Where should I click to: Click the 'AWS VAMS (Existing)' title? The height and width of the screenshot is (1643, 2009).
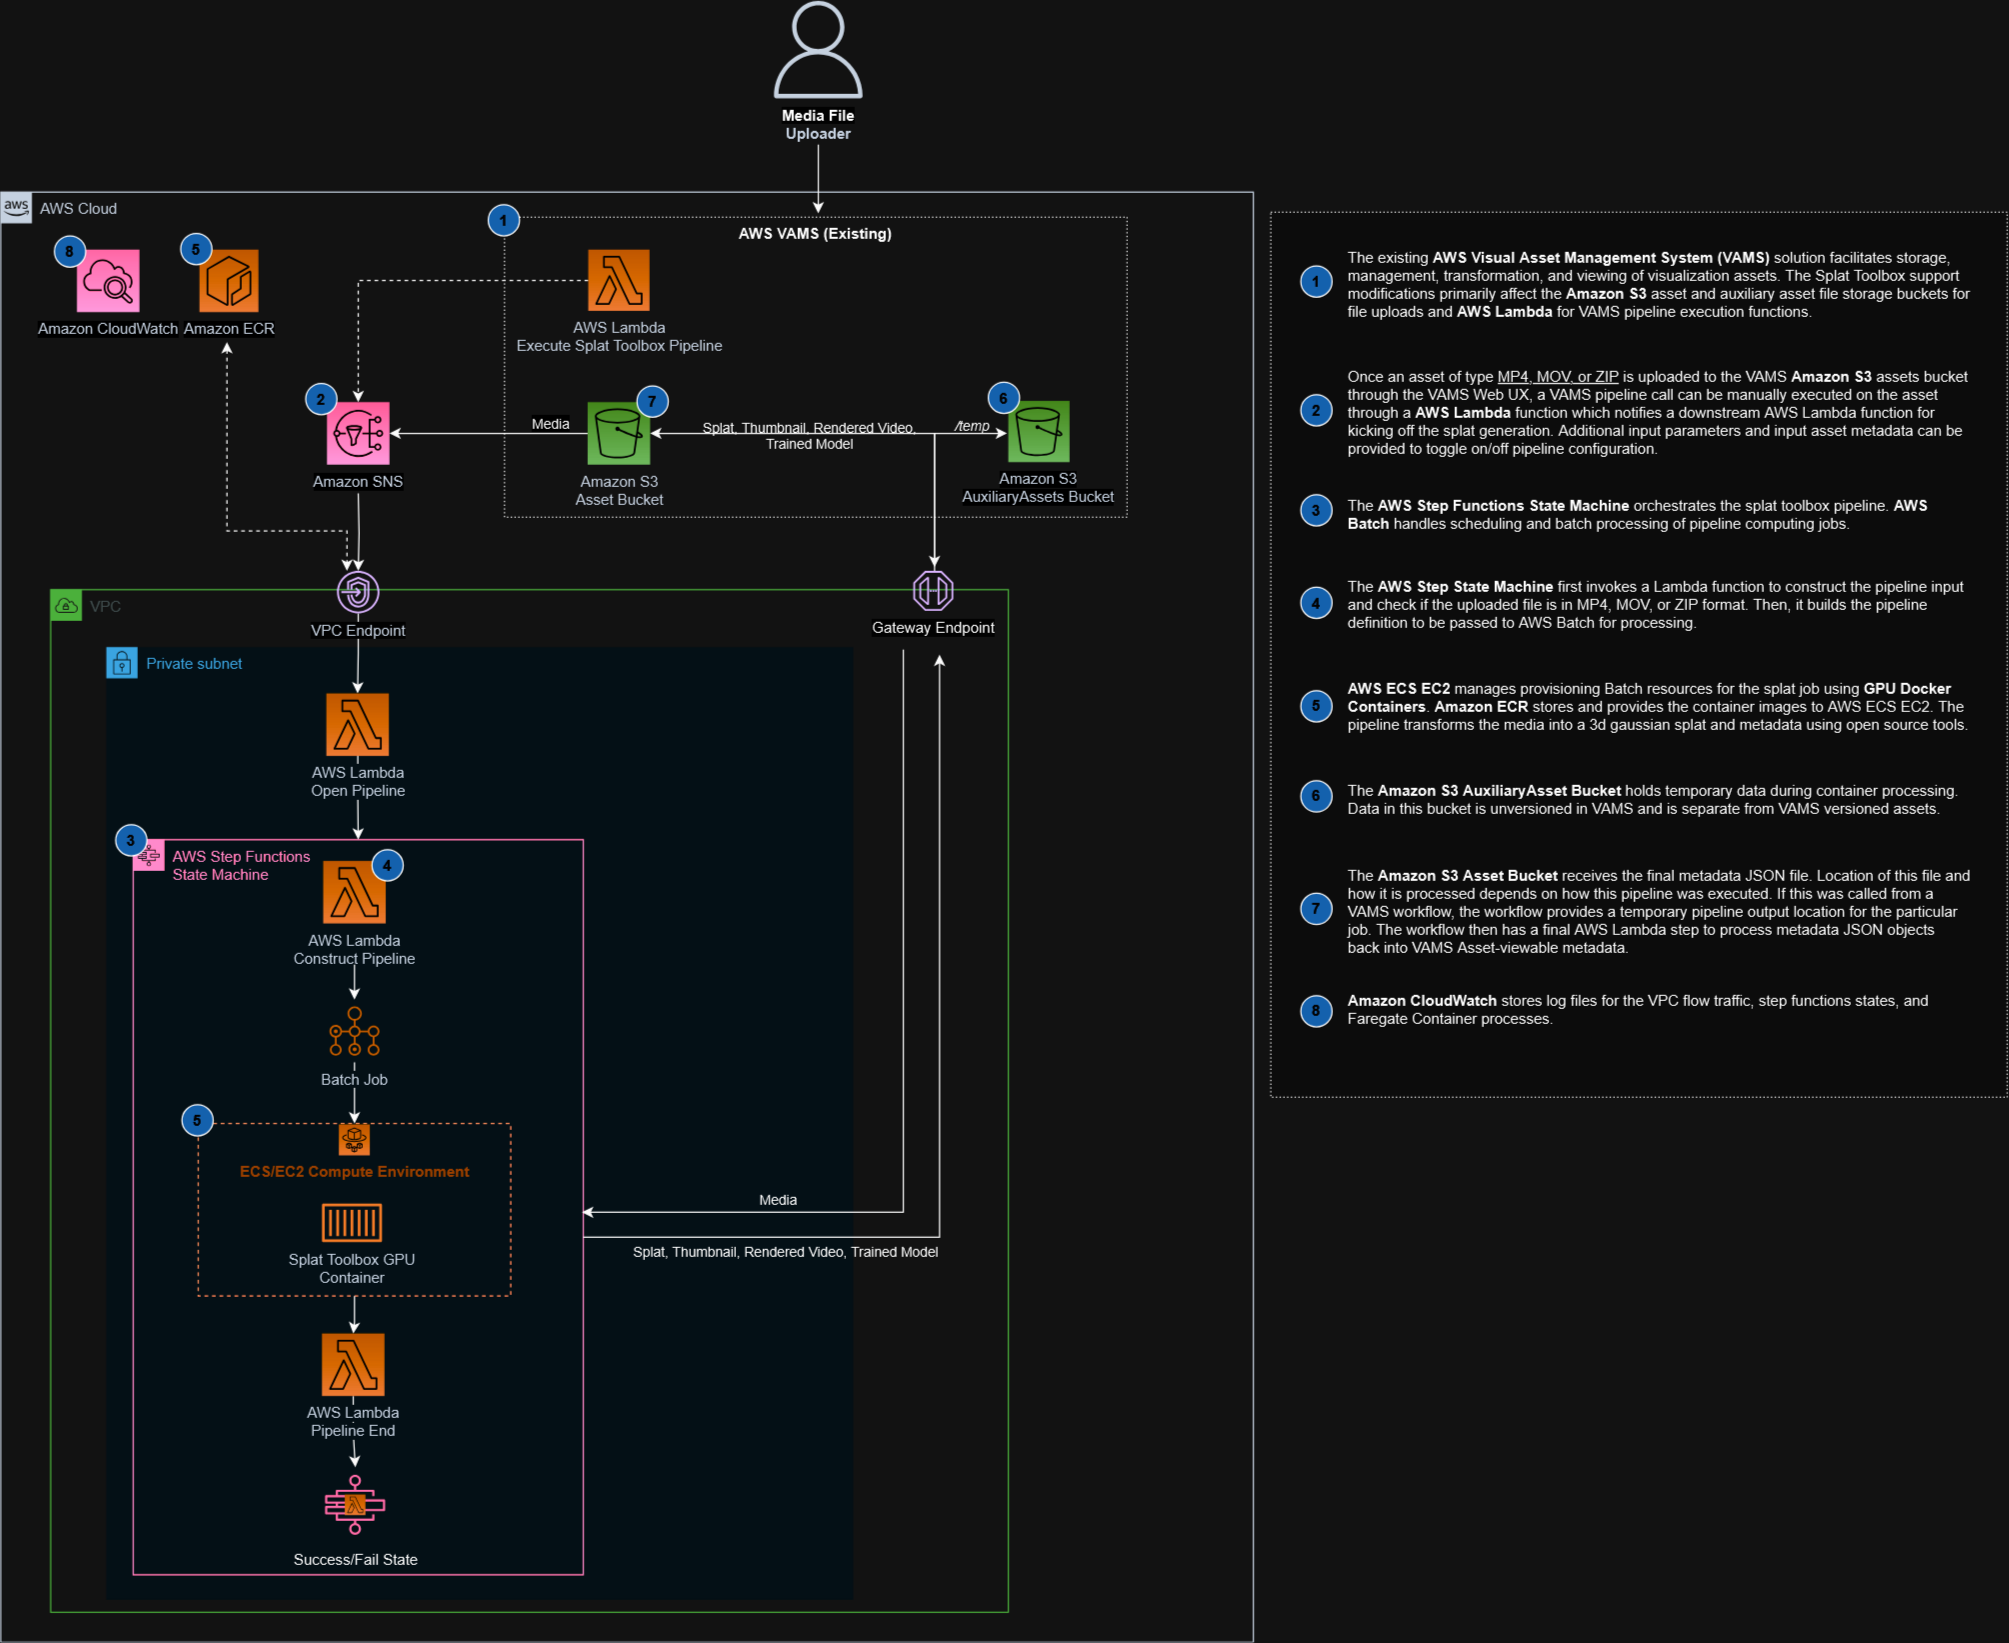[x=815, y=234]
